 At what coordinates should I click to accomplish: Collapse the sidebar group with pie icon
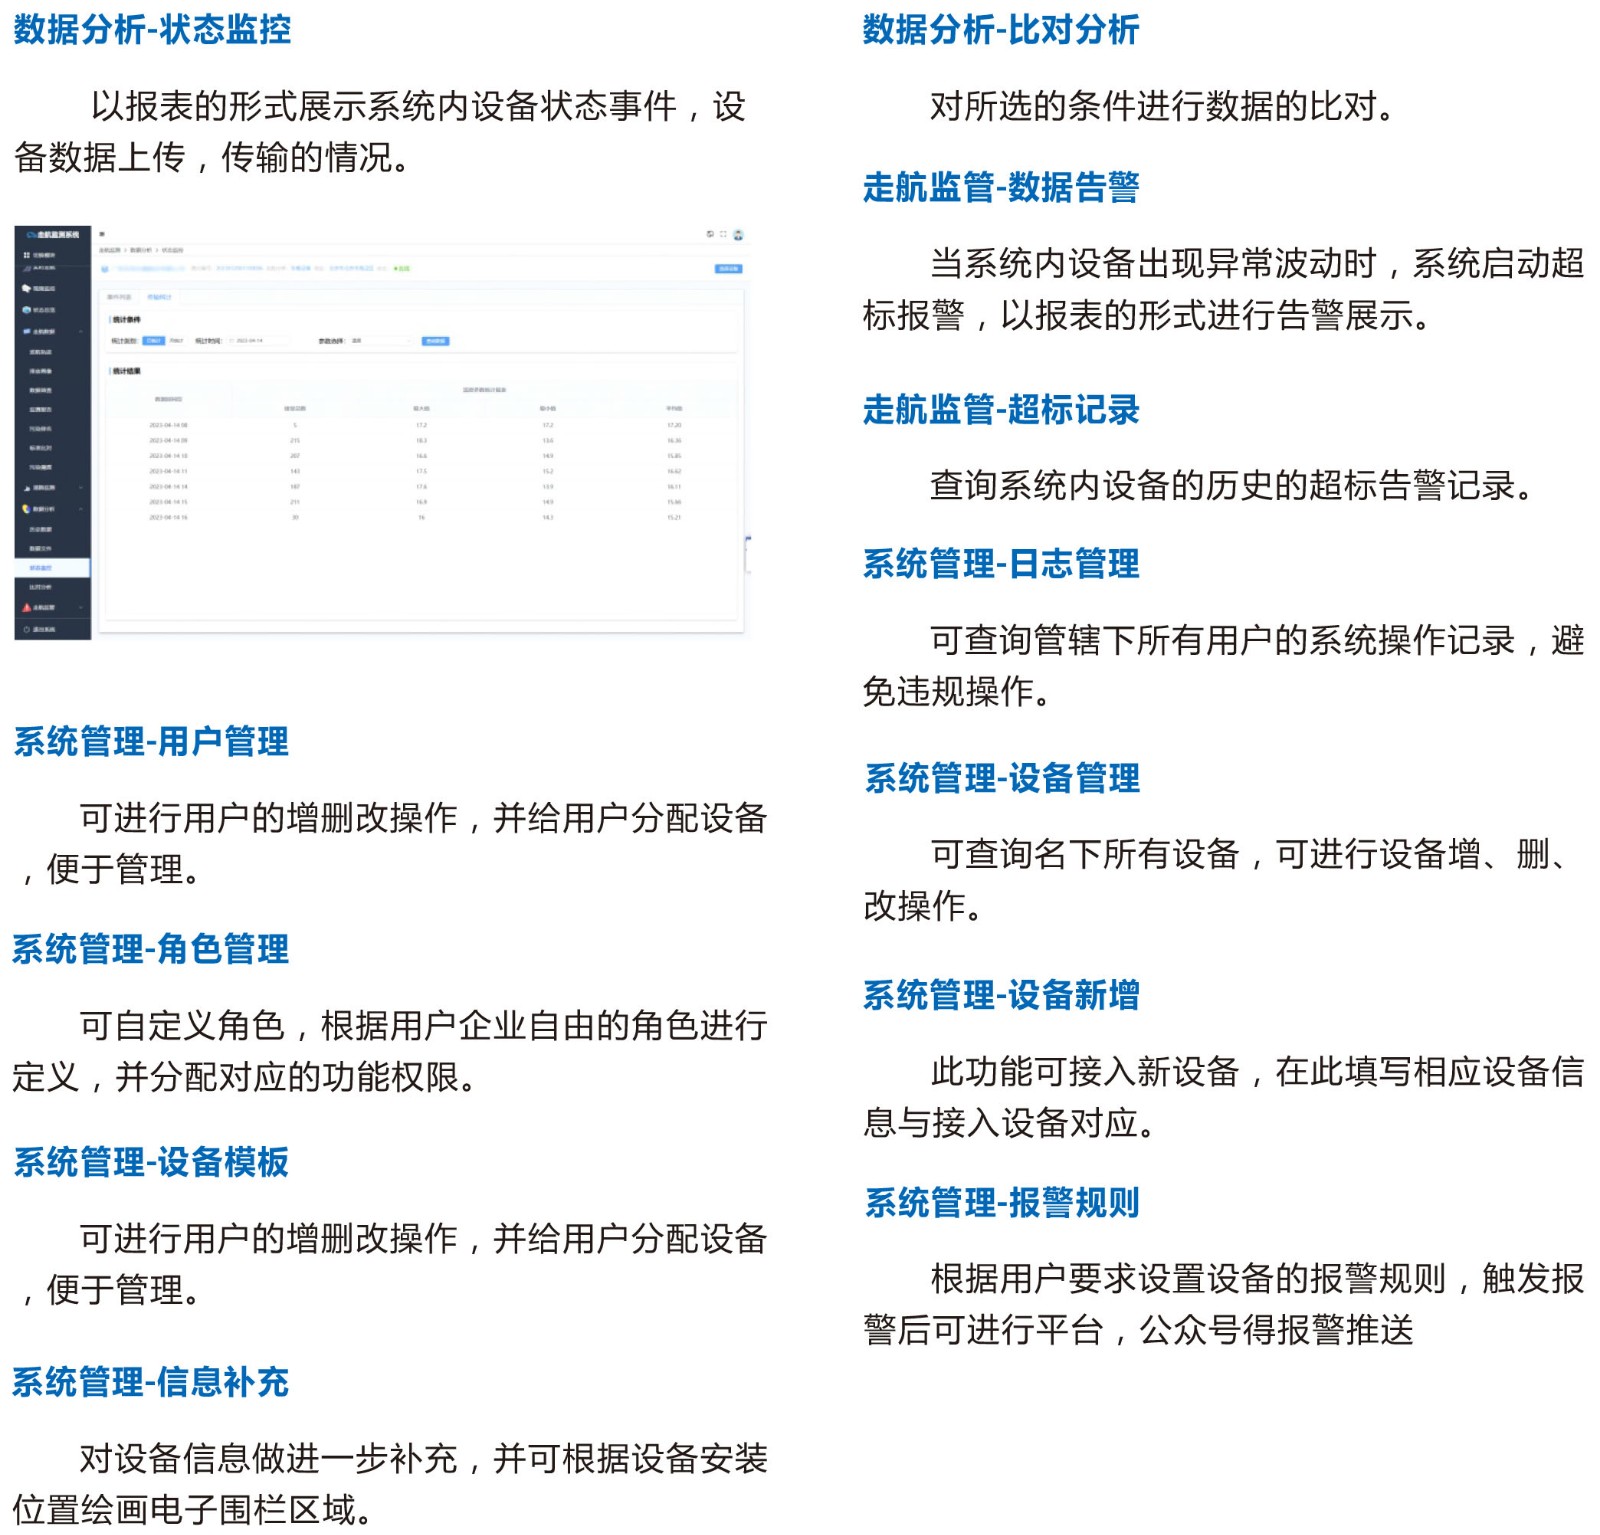pos(80,509)
